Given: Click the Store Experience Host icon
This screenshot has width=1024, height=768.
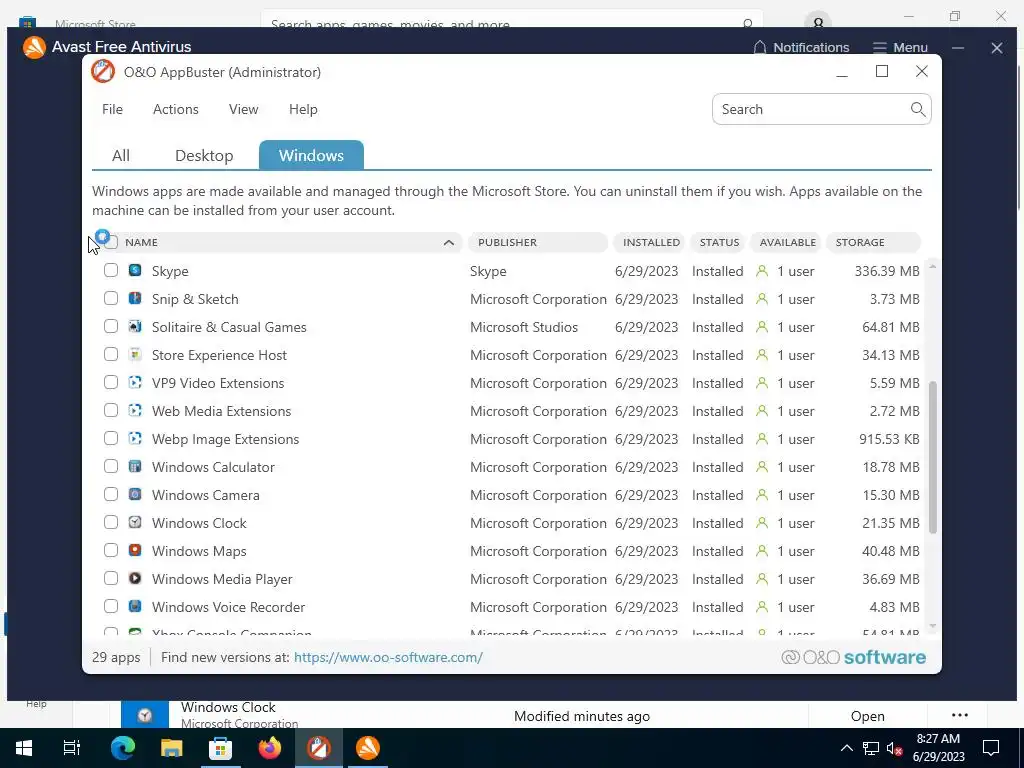Looking at the screenshot, I should coord(135,355).
